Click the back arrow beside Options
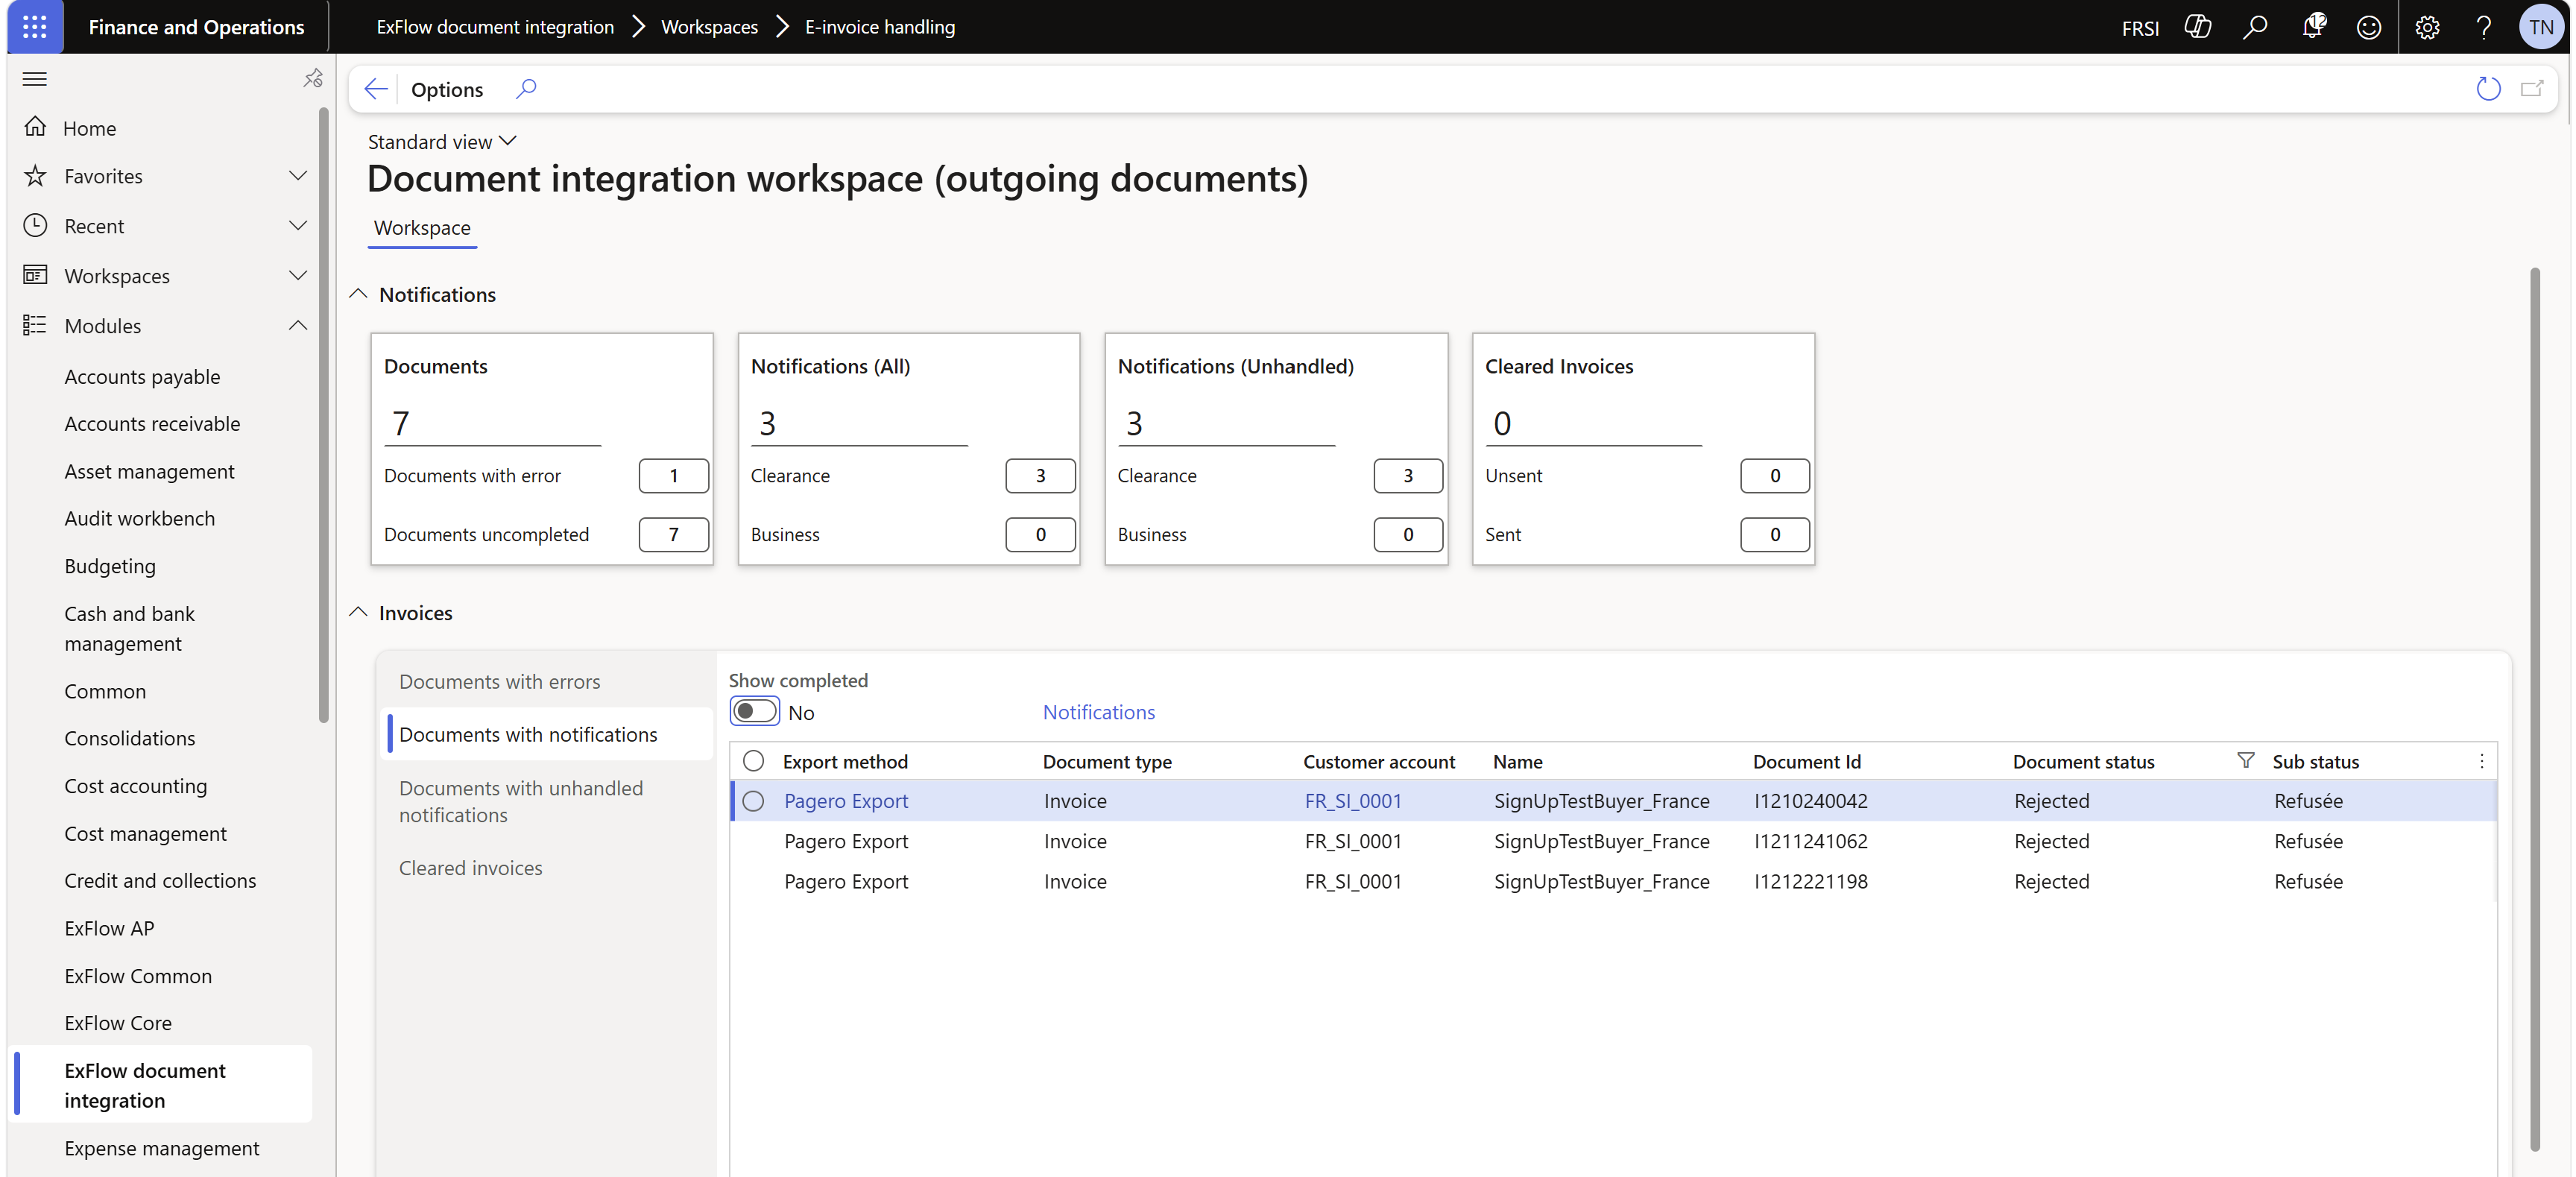The width and height of the screenshot is (2576, 1177). tap(376, 89)
